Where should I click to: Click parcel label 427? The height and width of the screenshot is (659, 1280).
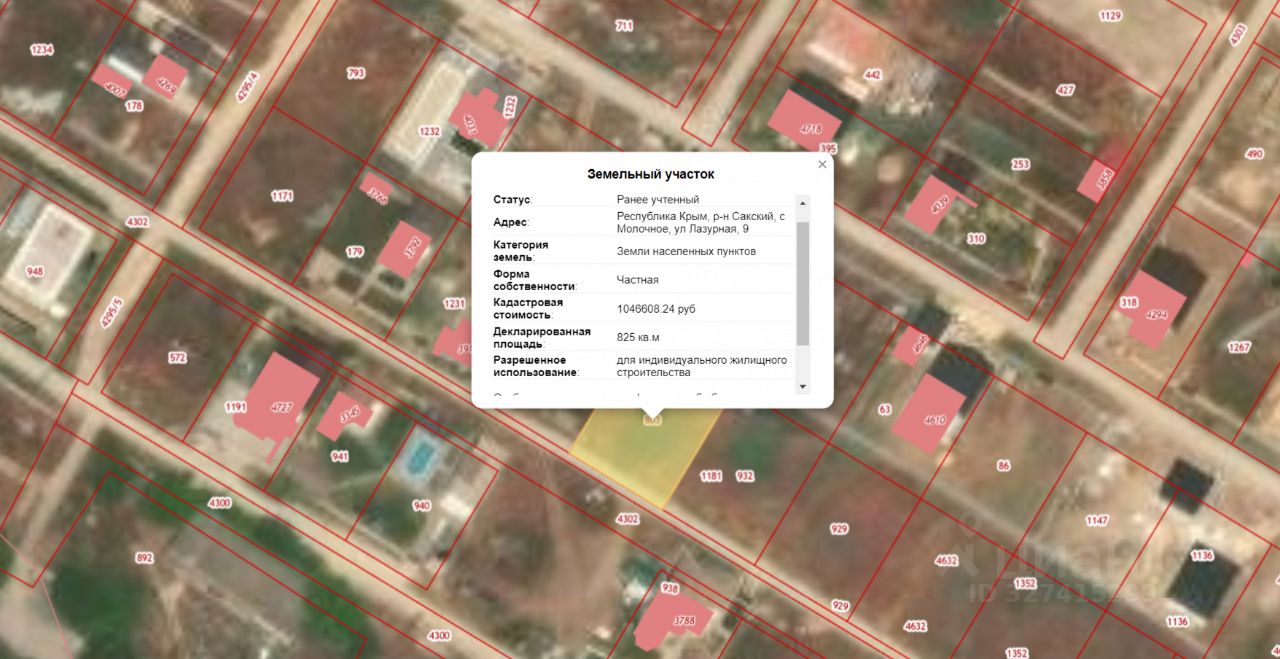click(1065, 90)
